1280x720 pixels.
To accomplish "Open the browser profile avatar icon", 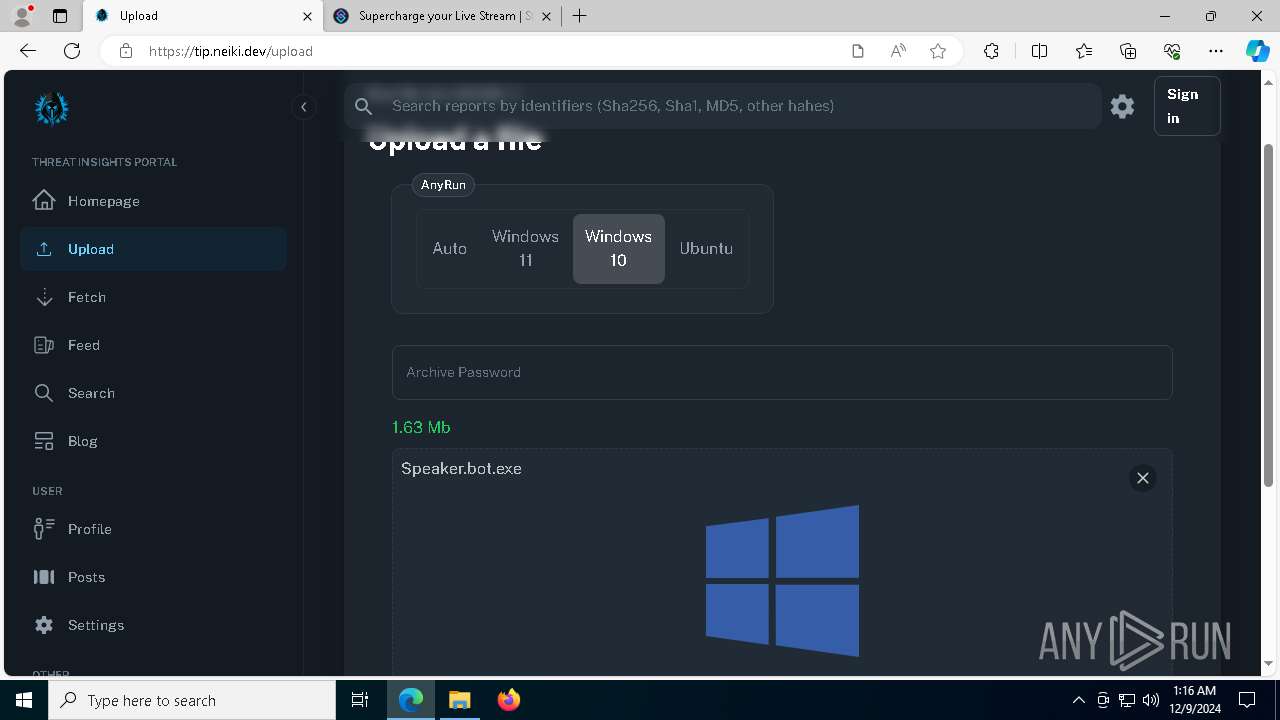I will tap(22, 16).
